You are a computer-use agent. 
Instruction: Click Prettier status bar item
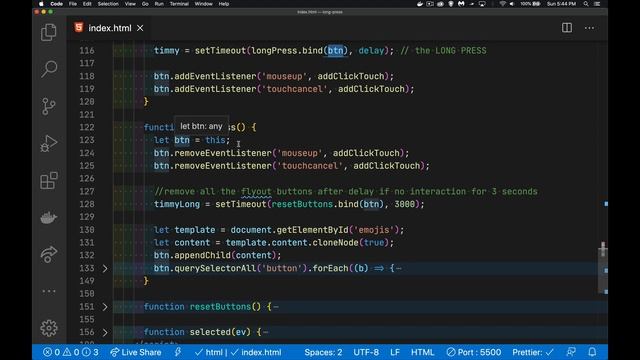(533, 352)
